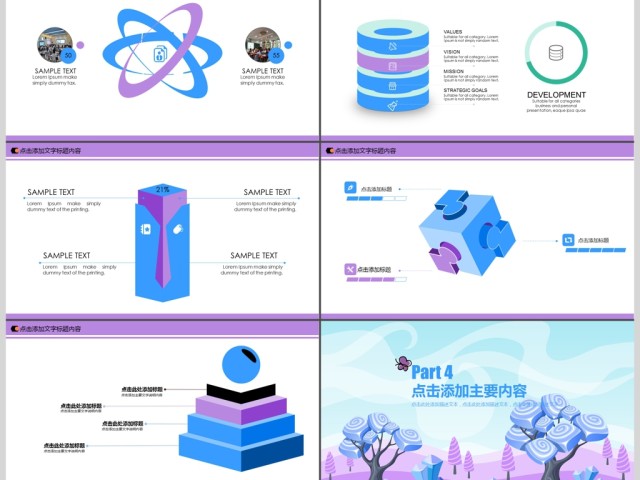Click the purple butterfly beside Part 4
The image size is (640, 480).
(403, 363)
